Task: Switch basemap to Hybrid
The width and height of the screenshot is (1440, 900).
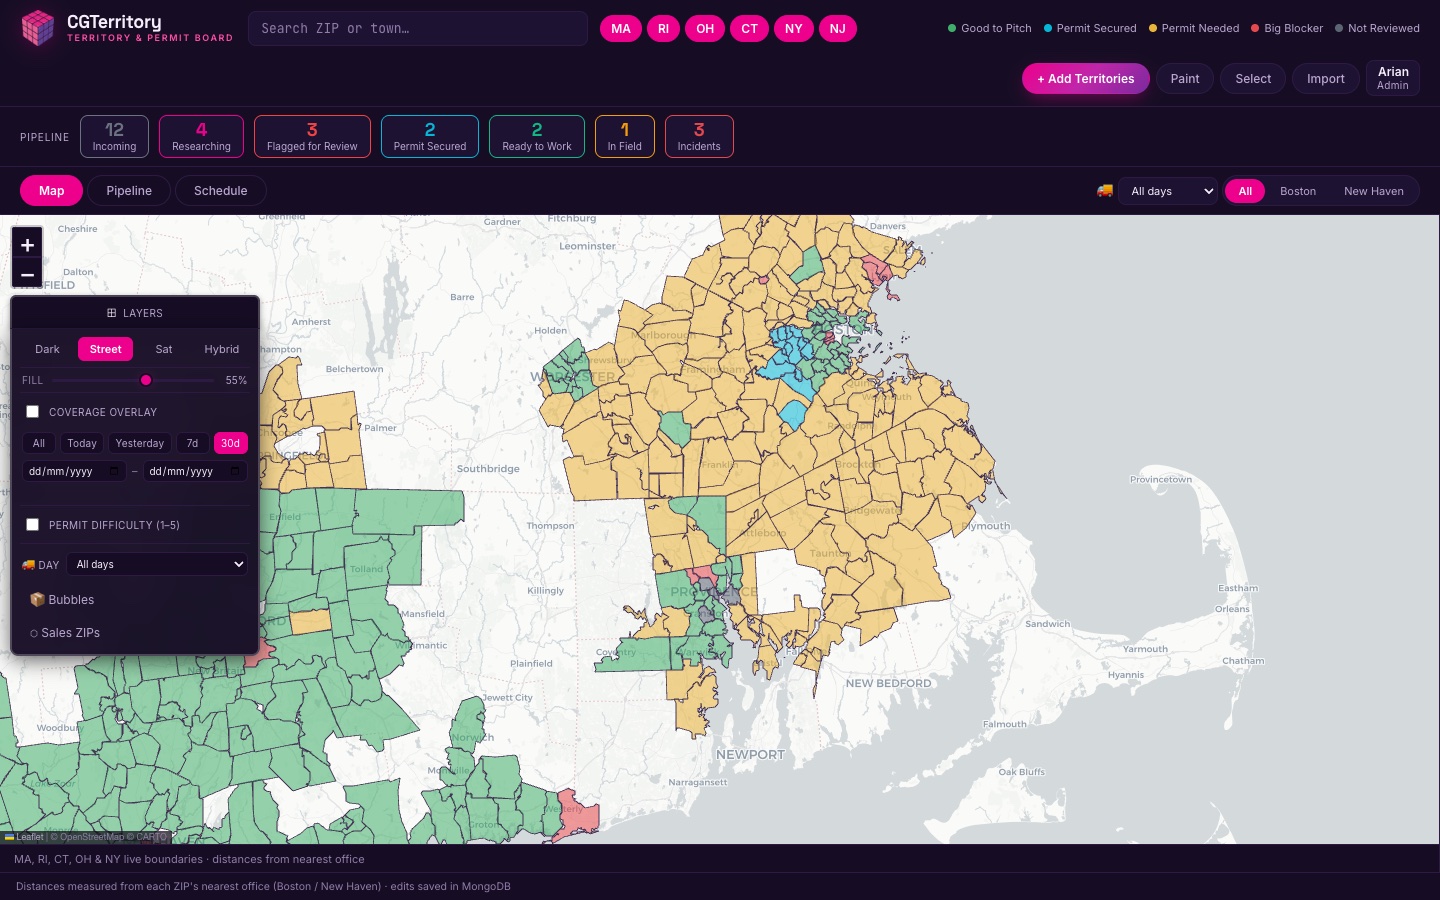Action: click(222, 349)
